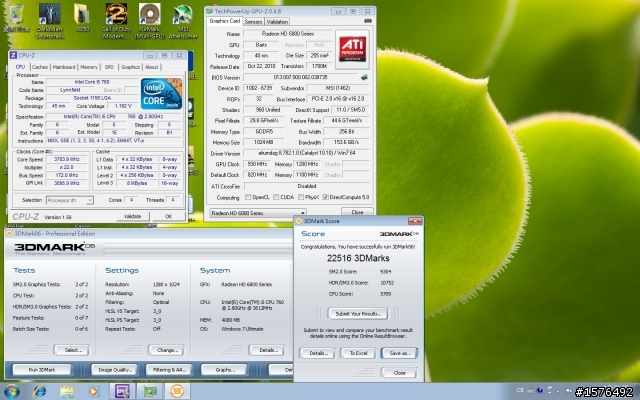Switch to the Mainboard tab in CPU-Z
Screen dimensions: 640x400
tap(64, 67)
